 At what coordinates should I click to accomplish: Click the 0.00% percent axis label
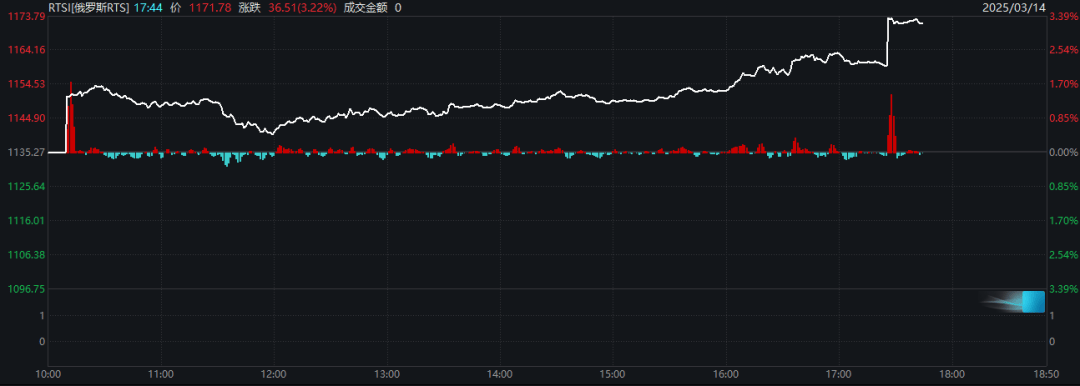point(1062,152)
